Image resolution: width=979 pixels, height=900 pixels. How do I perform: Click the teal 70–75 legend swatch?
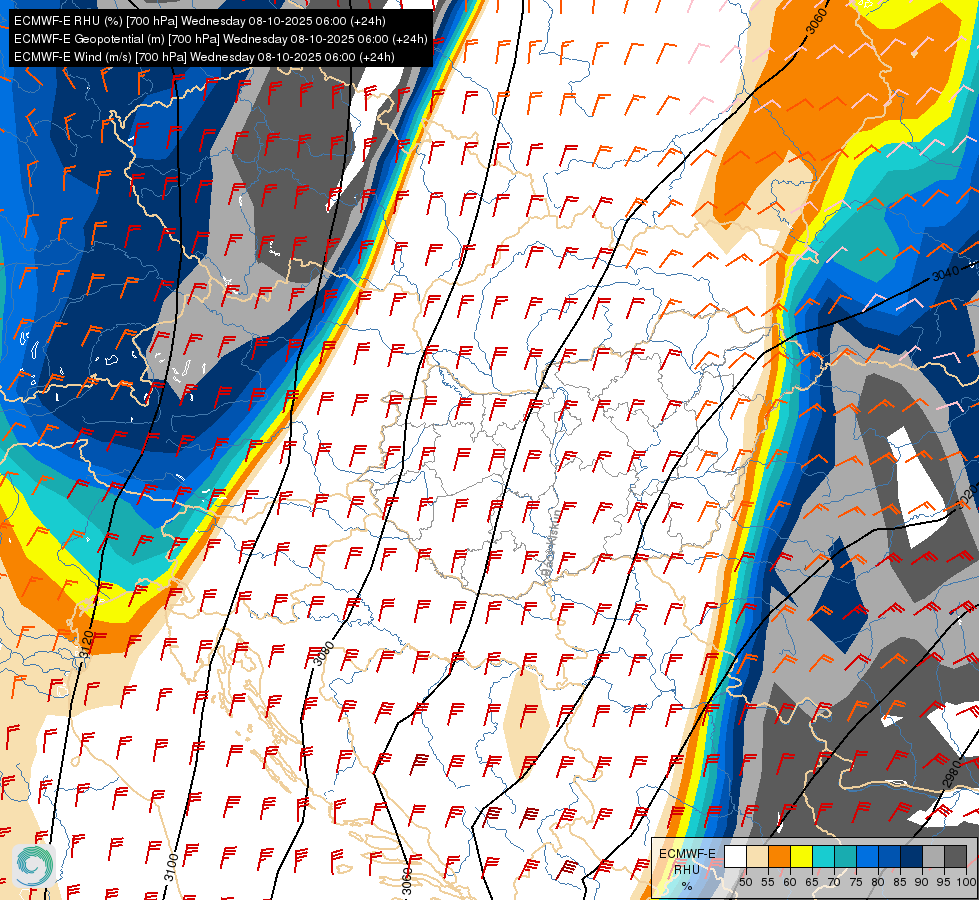point(845,856)
